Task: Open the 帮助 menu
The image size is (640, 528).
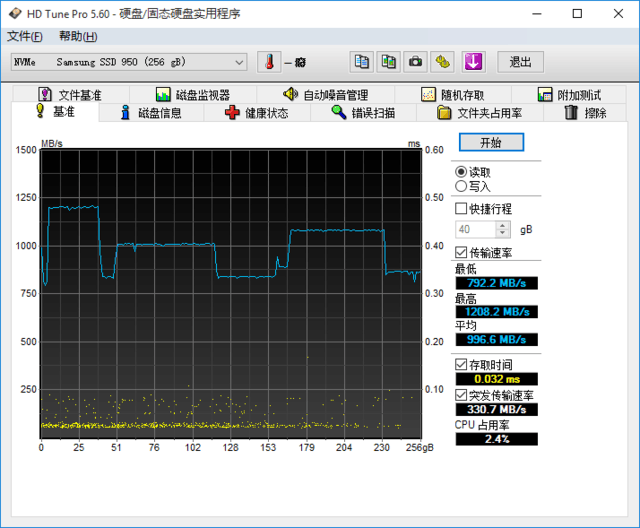Action: [78, 37]
